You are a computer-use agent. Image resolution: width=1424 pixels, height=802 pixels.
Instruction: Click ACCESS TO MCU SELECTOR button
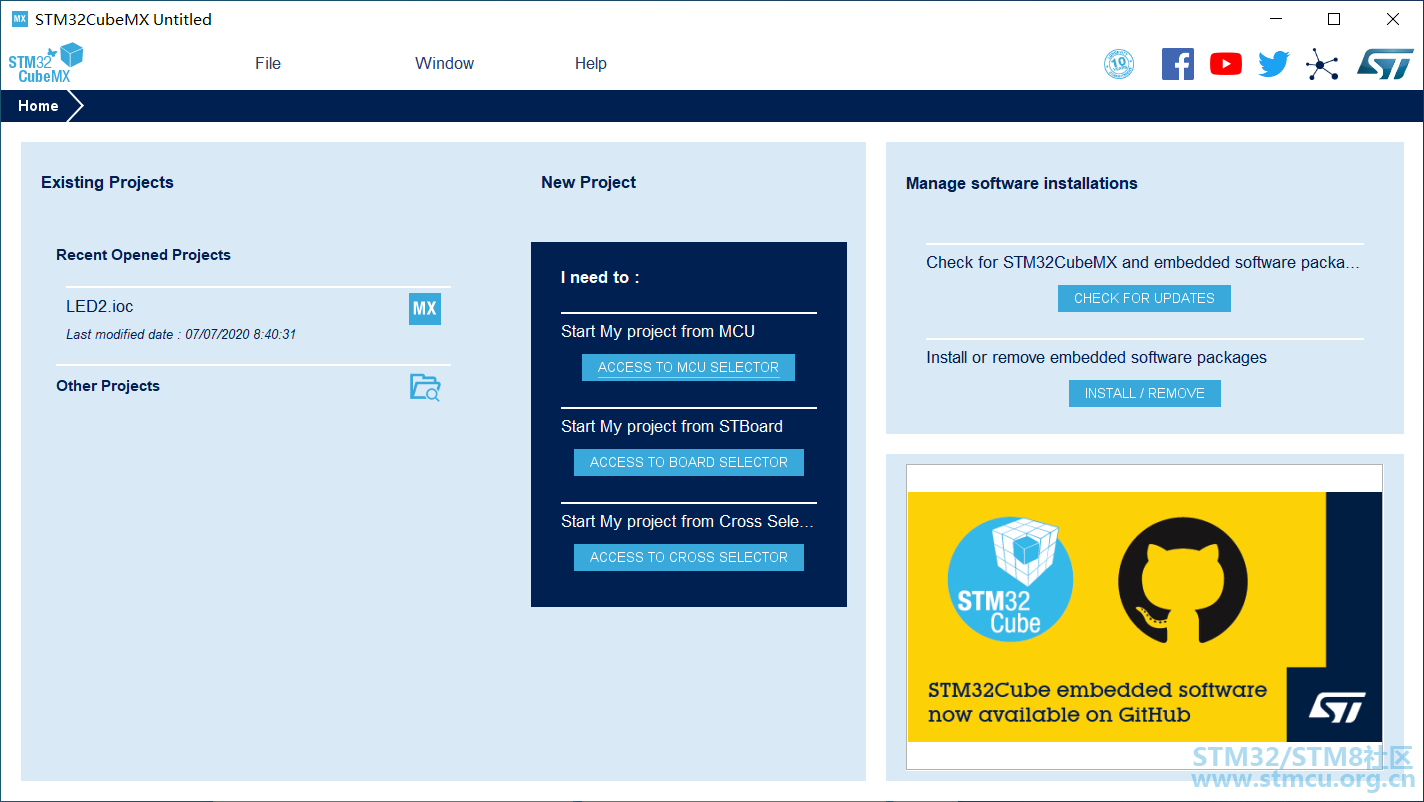689,367
